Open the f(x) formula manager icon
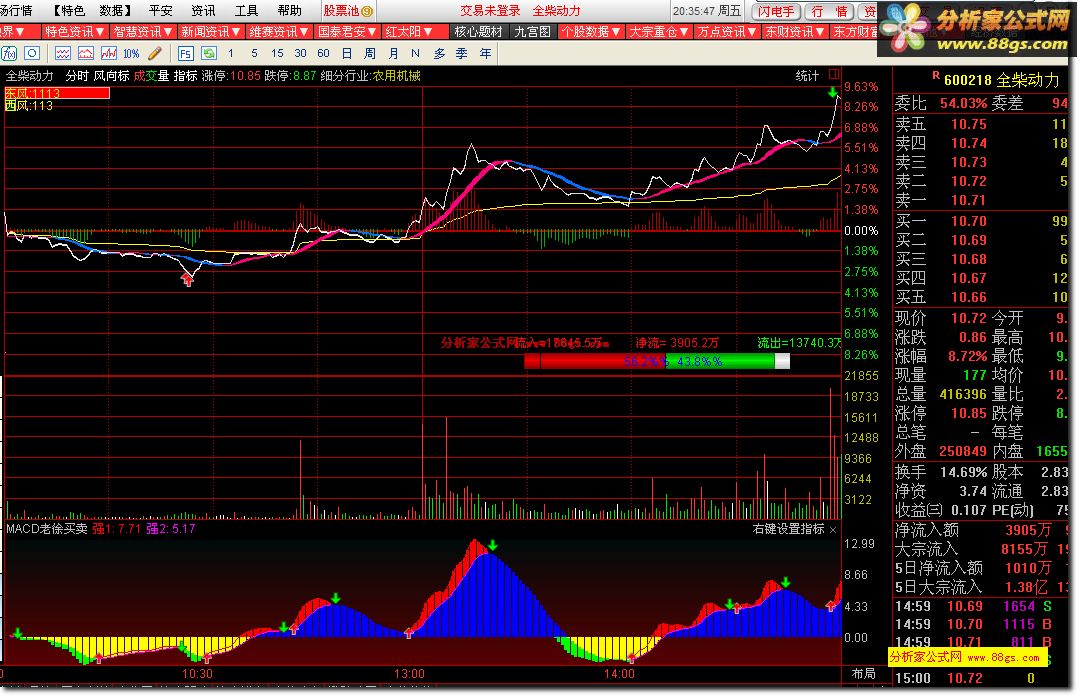 point(10,53)
